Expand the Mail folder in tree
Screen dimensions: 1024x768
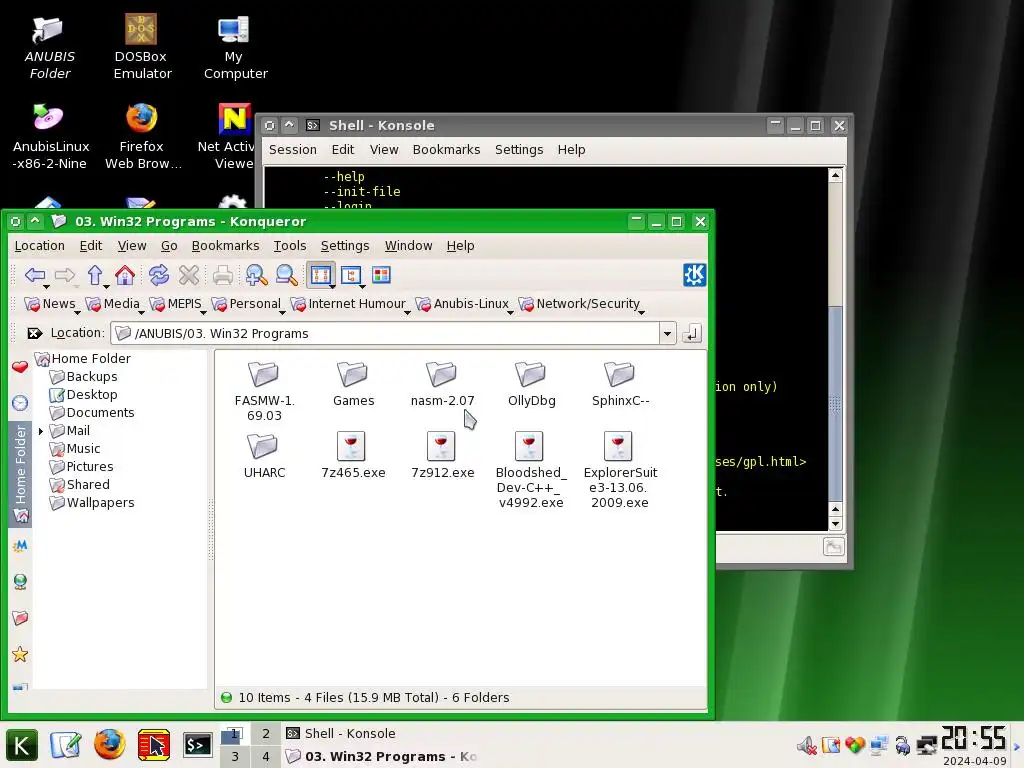coord(40,431)
